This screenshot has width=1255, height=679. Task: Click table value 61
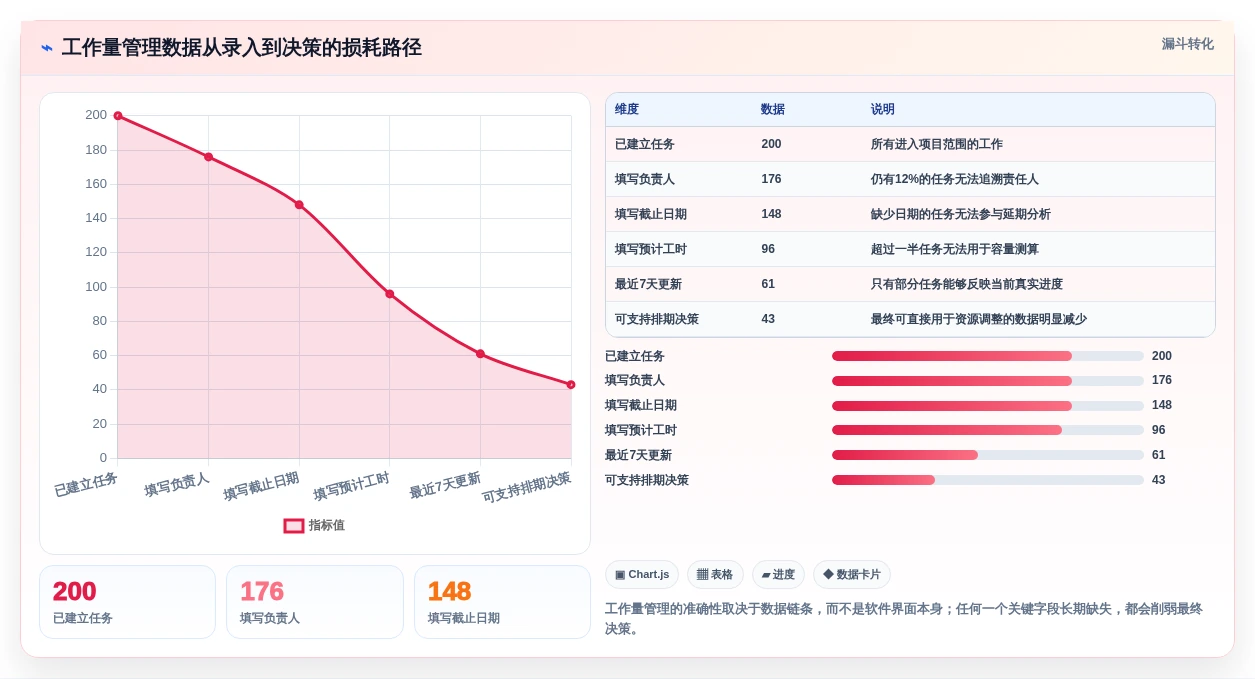[x=768, y=284]
